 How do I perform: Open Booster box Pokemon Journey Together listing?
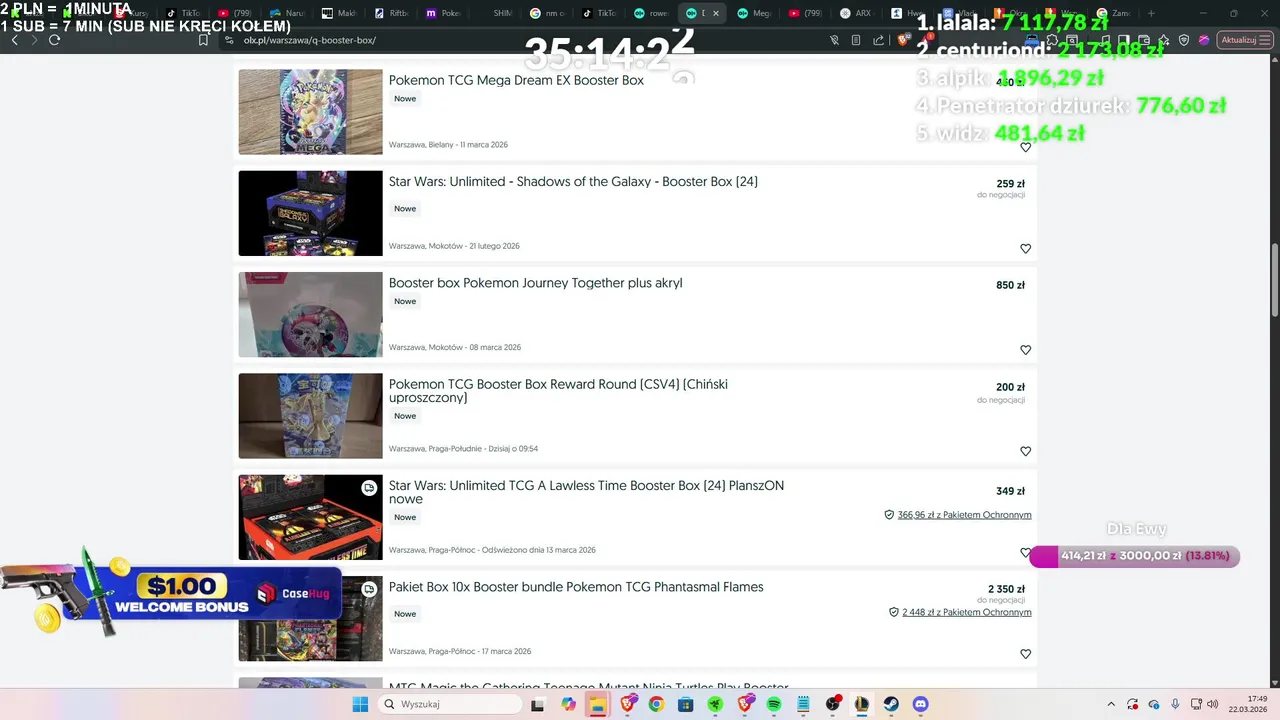tap(535, 283)
